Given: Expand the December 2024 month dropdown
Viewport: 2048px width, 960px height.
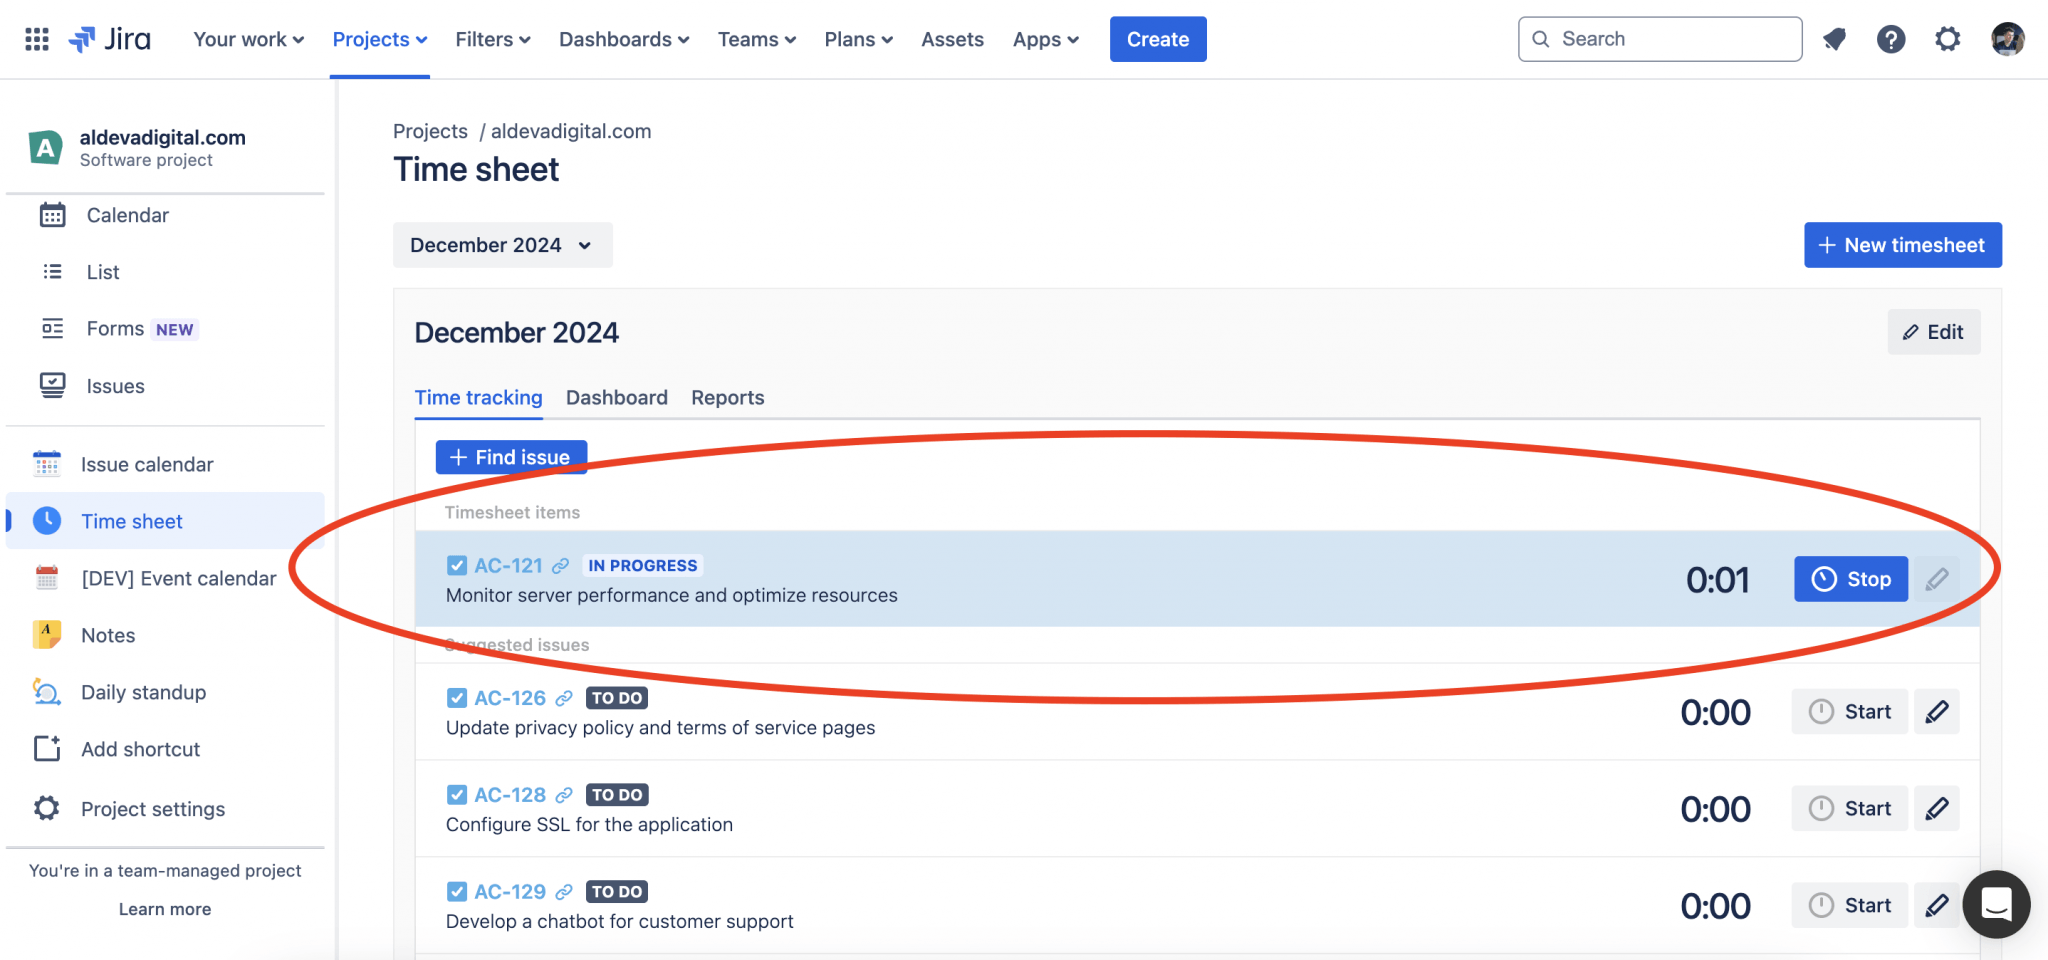Looking at the screenshot, I should (x=502, y=245).
